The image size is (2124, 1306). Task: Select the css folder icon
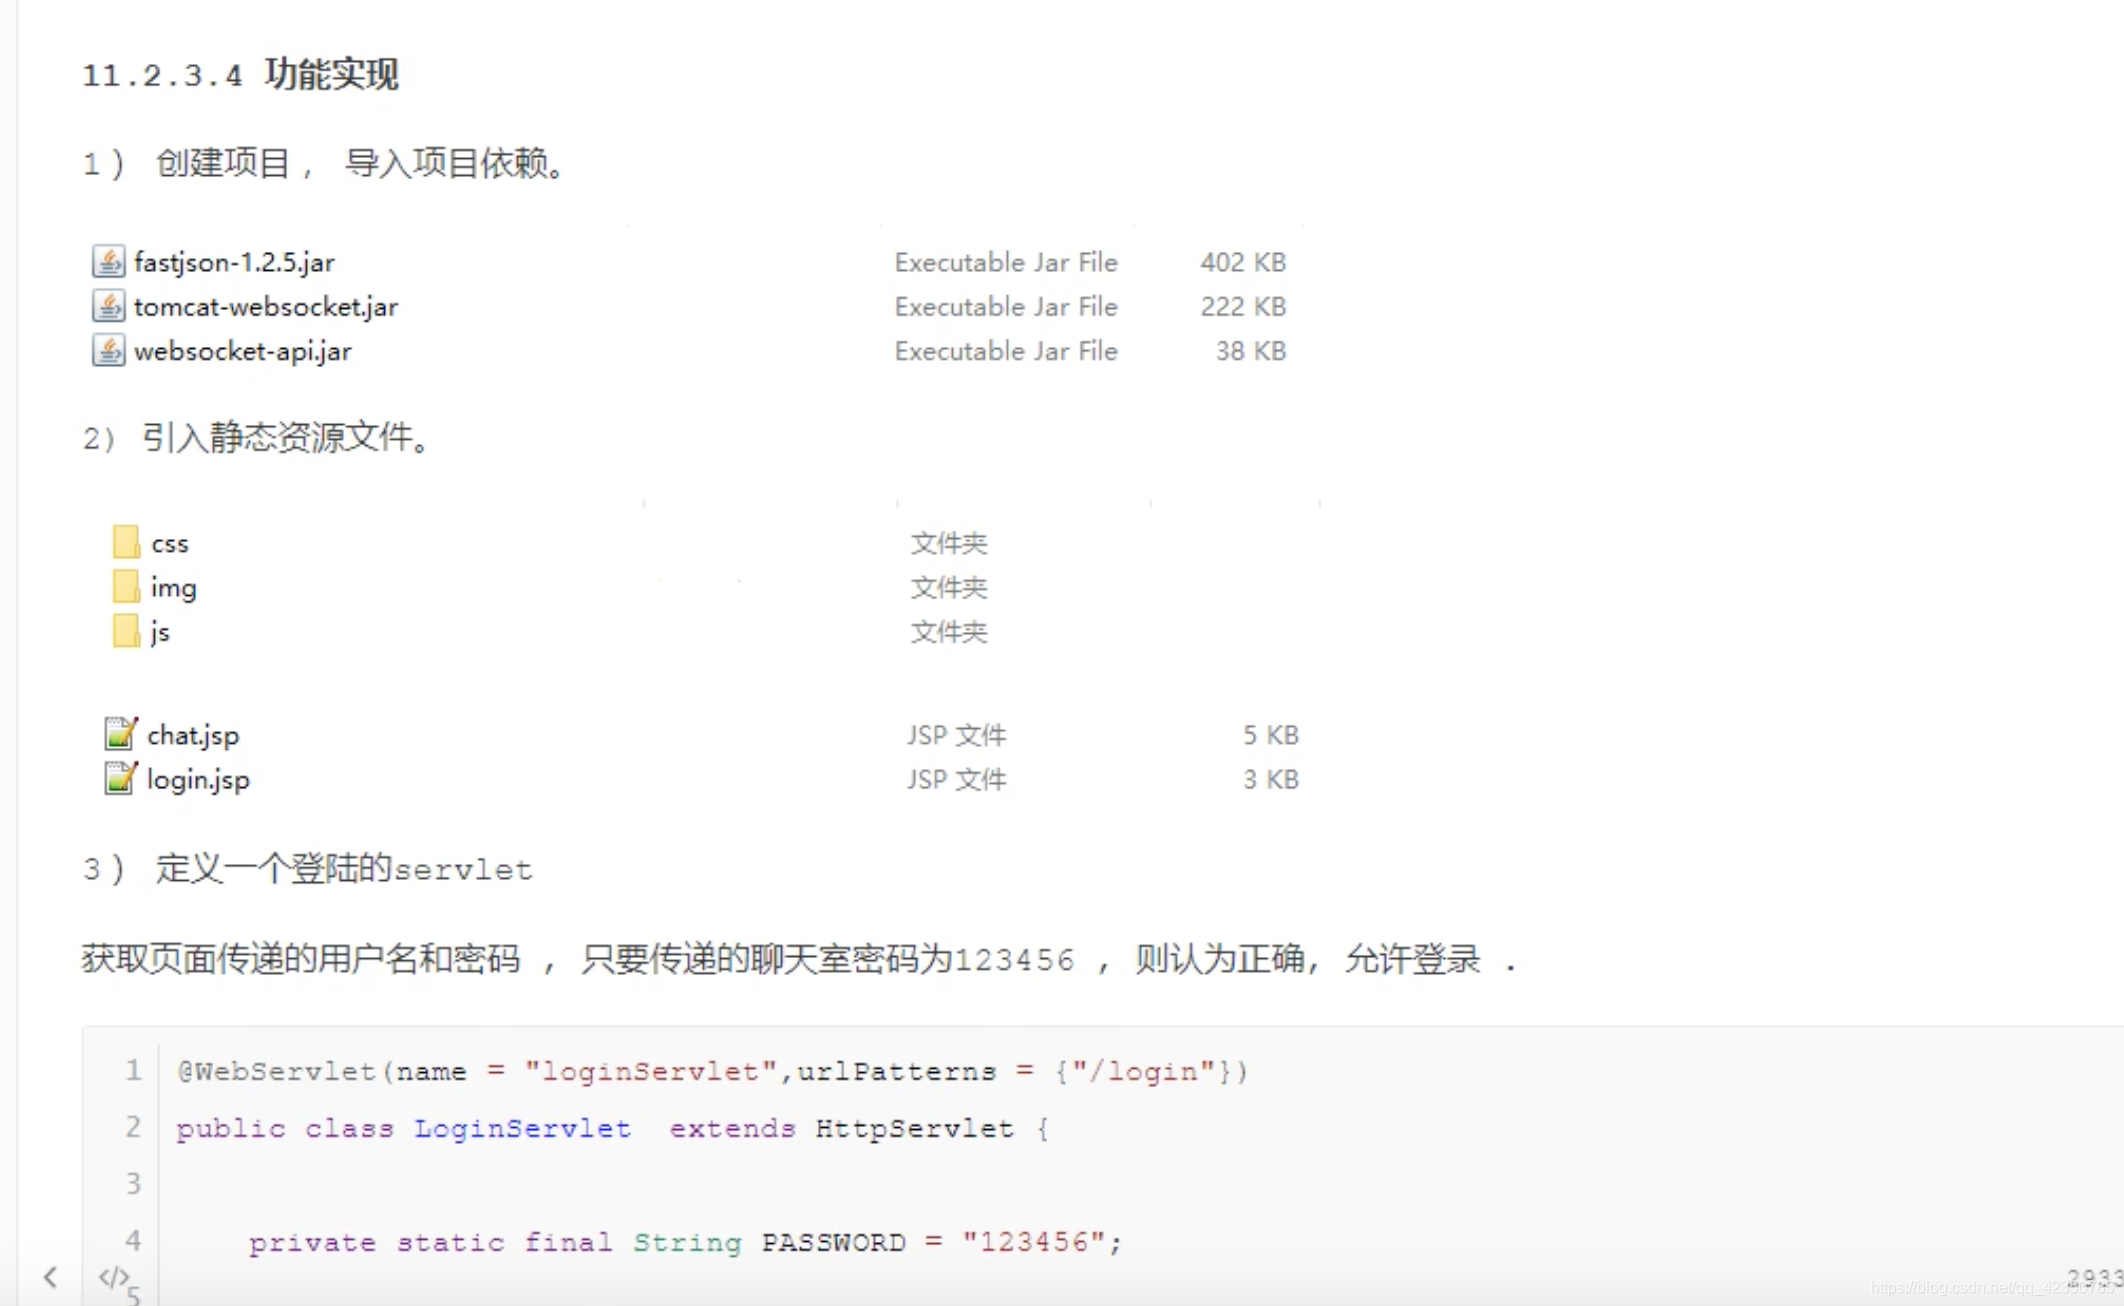(x=126, y=542)
